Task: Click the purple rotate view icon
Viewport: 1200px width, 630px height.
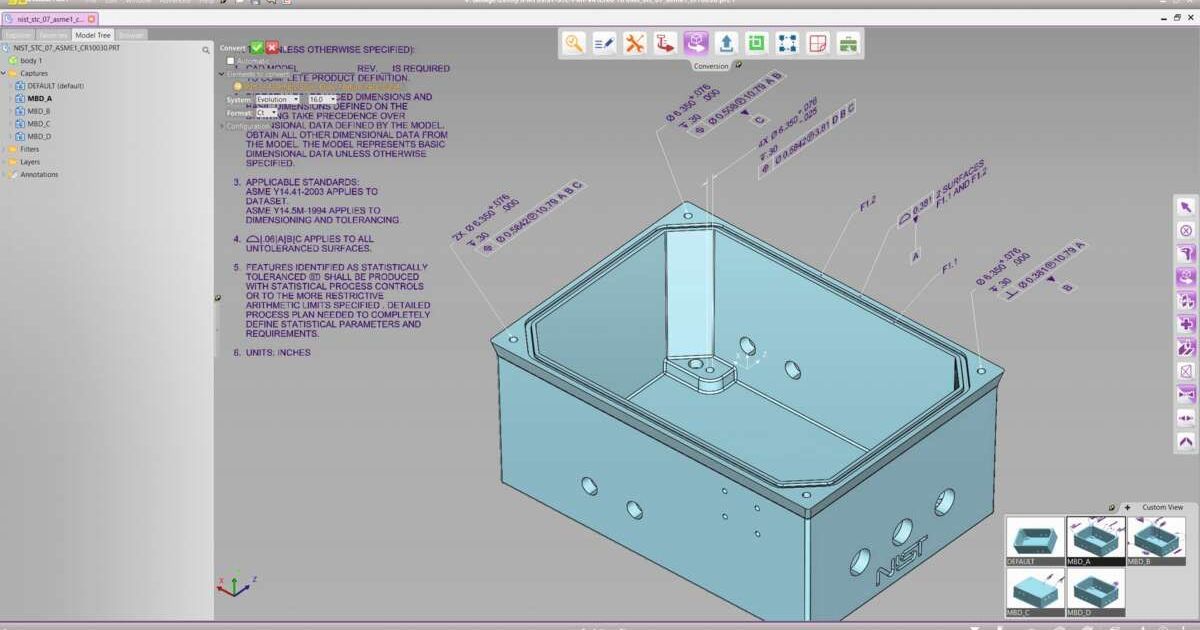Action: point(1186,277)
